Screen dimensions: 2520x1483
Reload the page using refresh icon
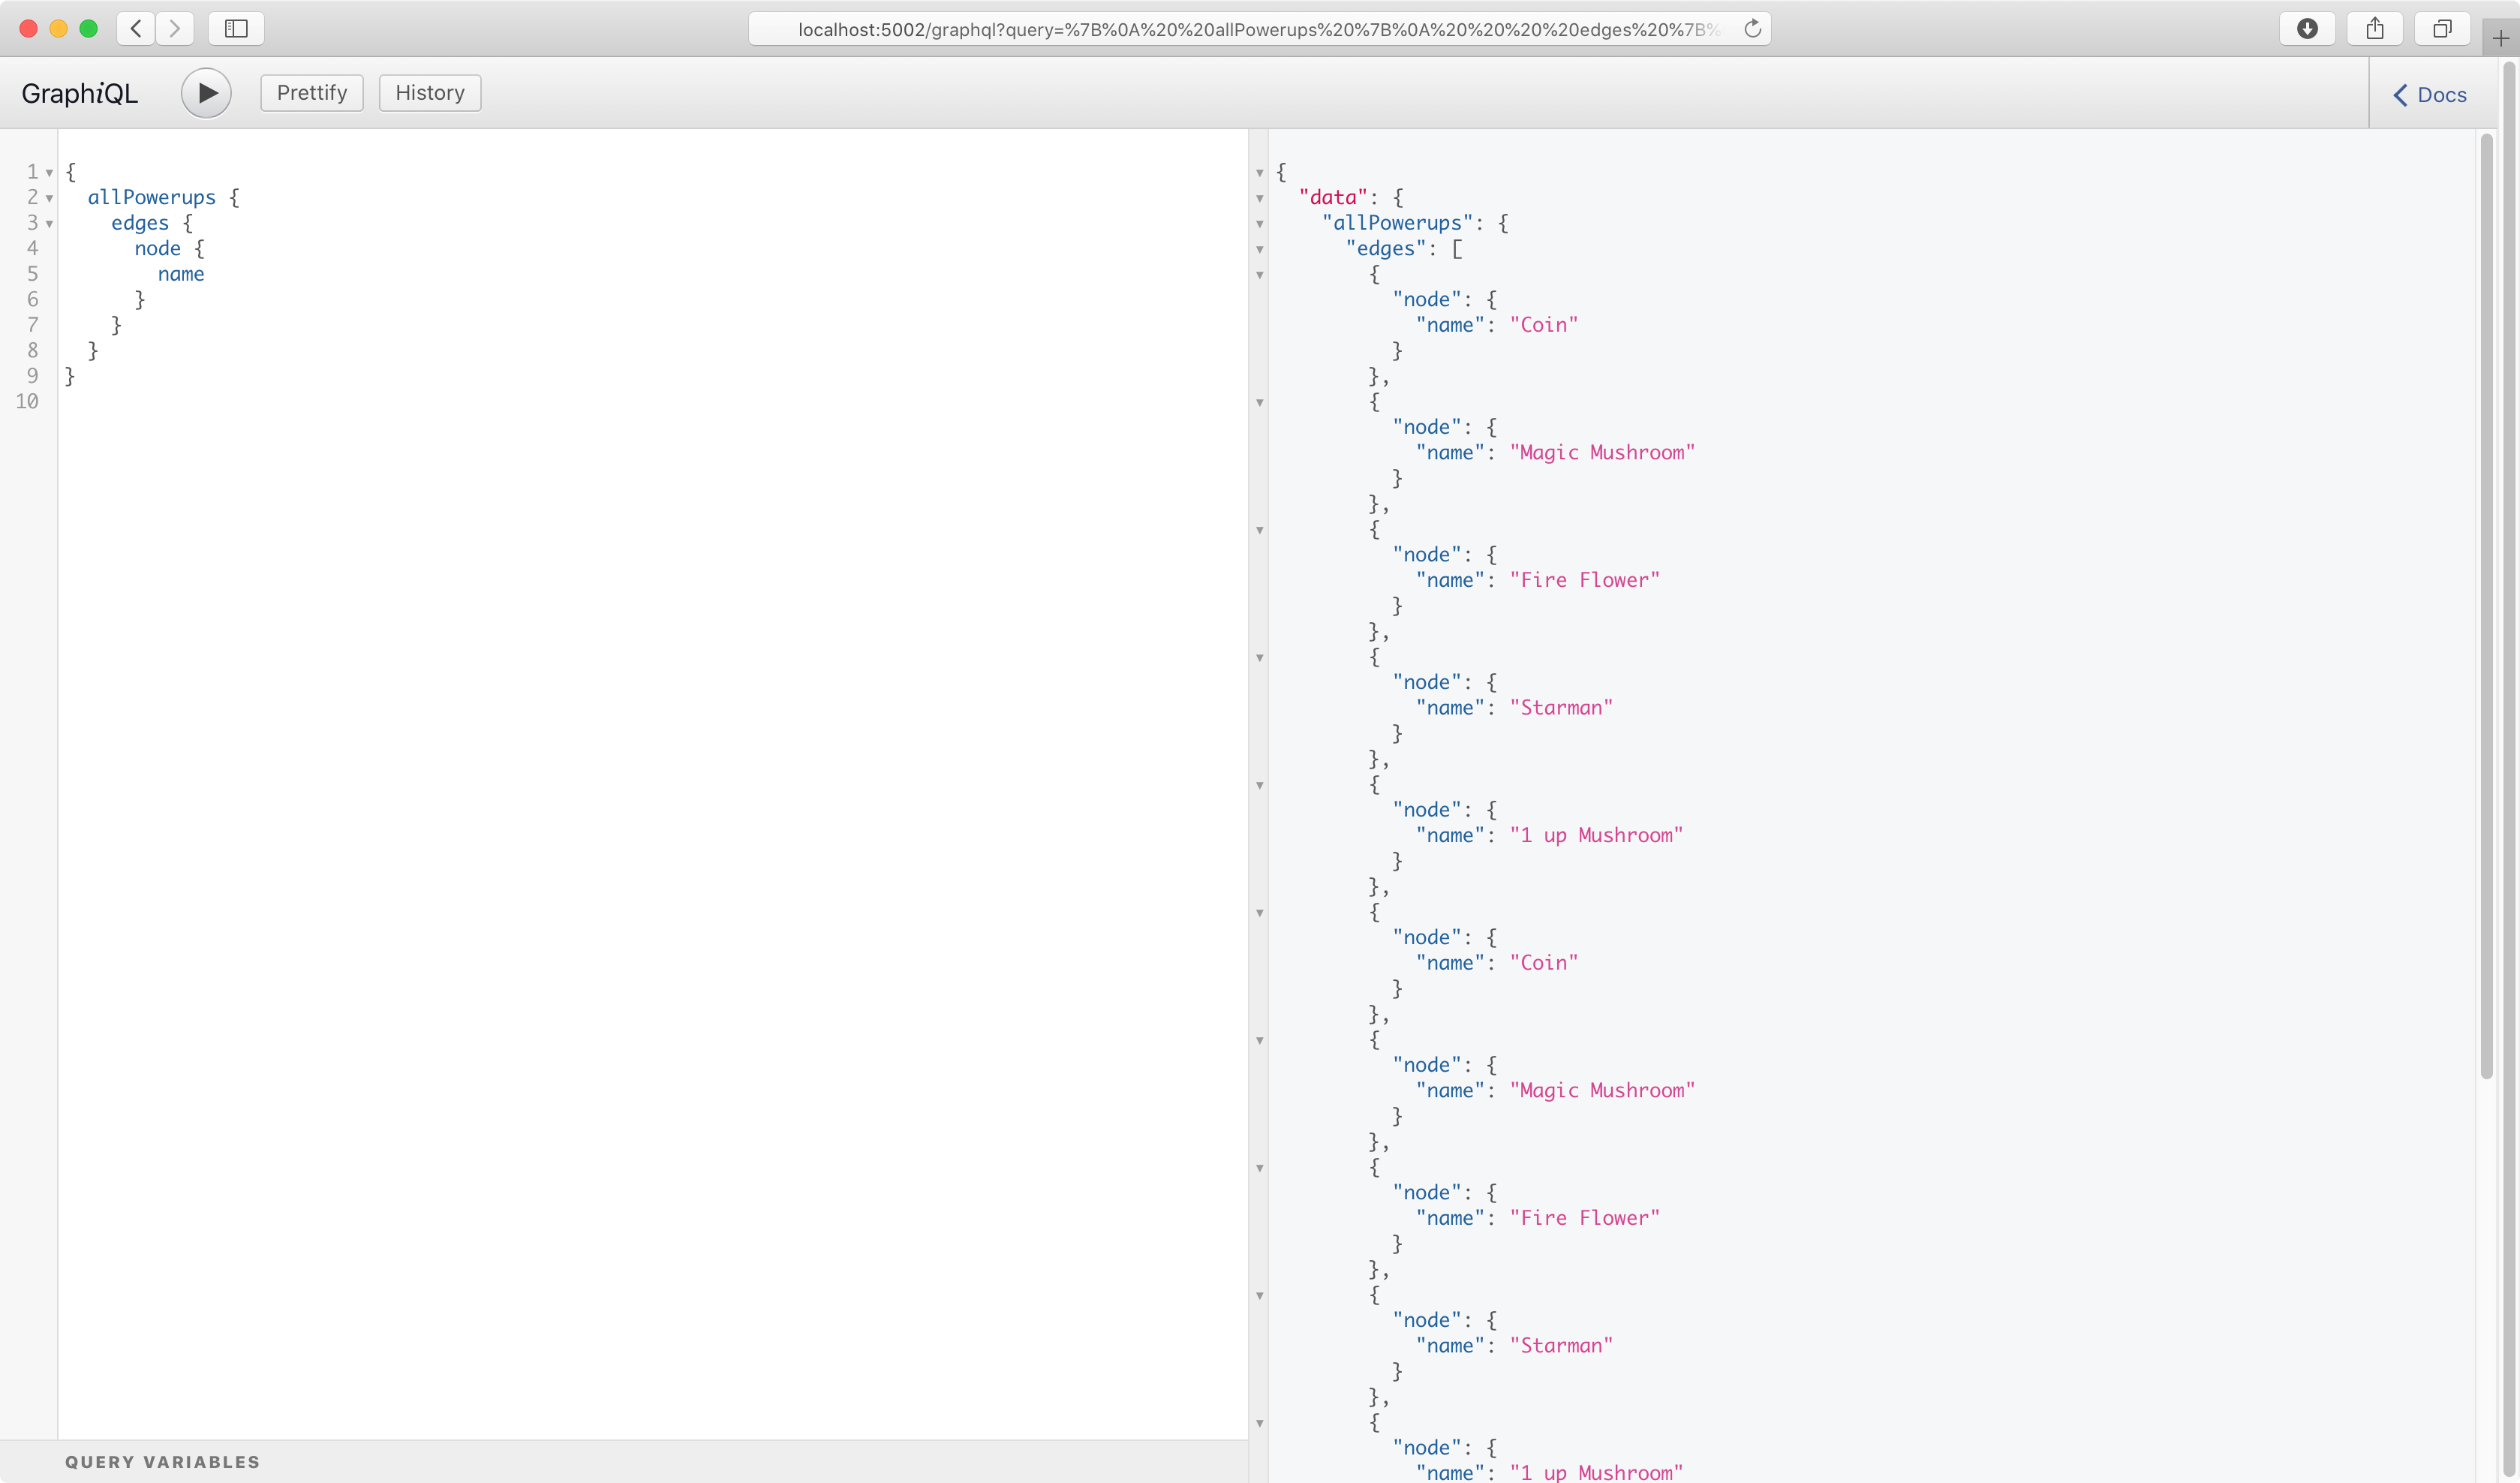click(x=1752, y=29)
